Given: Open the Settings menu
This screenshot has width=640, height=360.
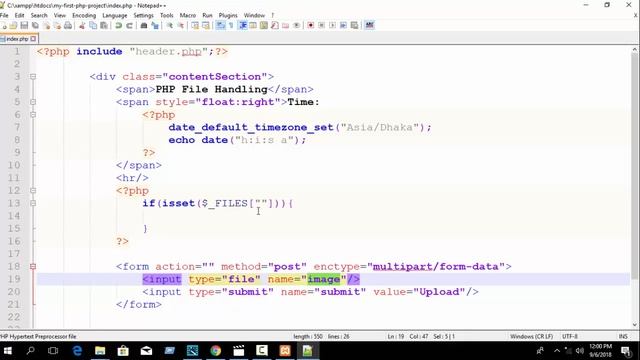Looking at the screenshot, I should click(x=143, y=15).
